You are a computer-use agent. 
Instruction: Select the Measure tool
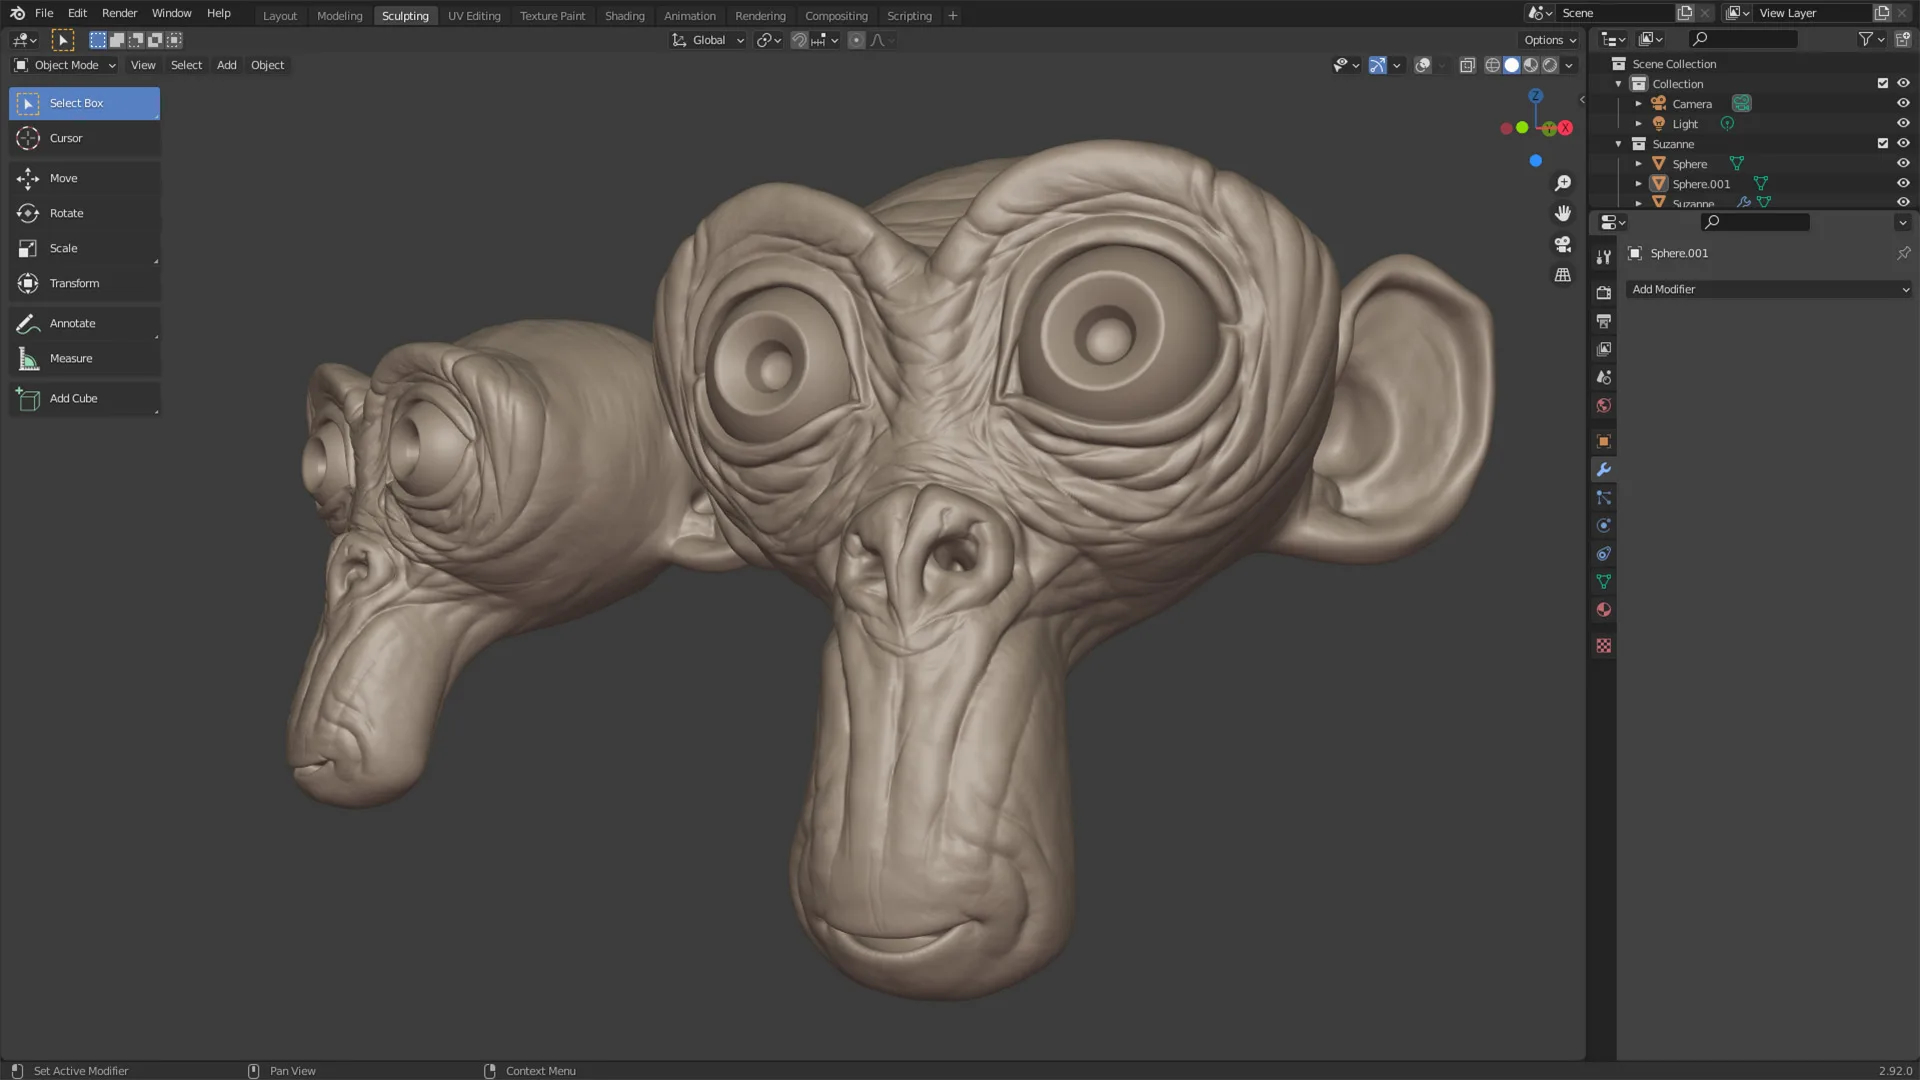[x=70, y=358]
